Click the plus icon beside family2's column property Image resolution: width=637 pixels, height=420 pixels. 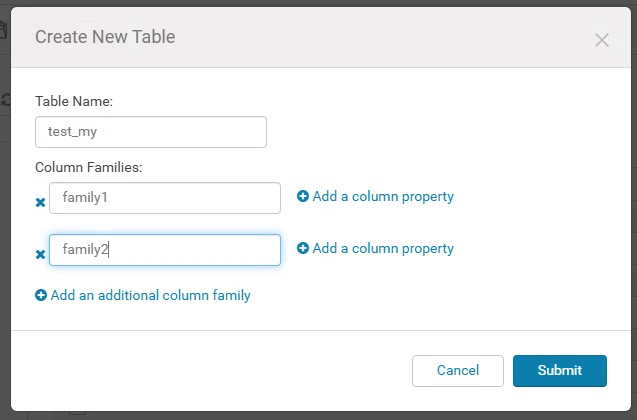[x=303, y=248]
